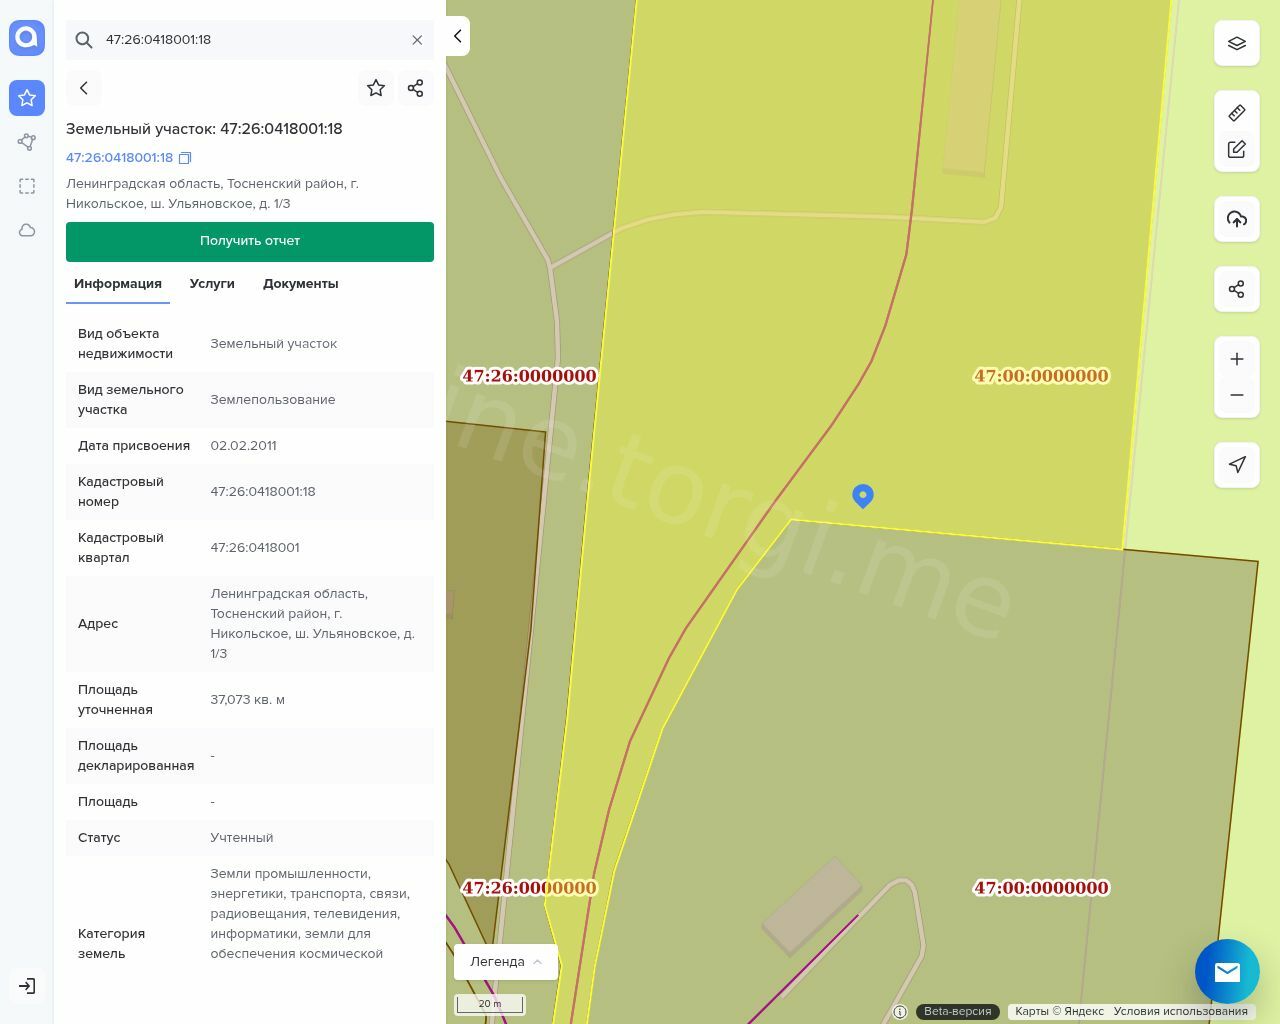This screenshot has height=1024, width=1280.
Task: Click the ruler measurement tool icon
Action: click(1237, 113)
